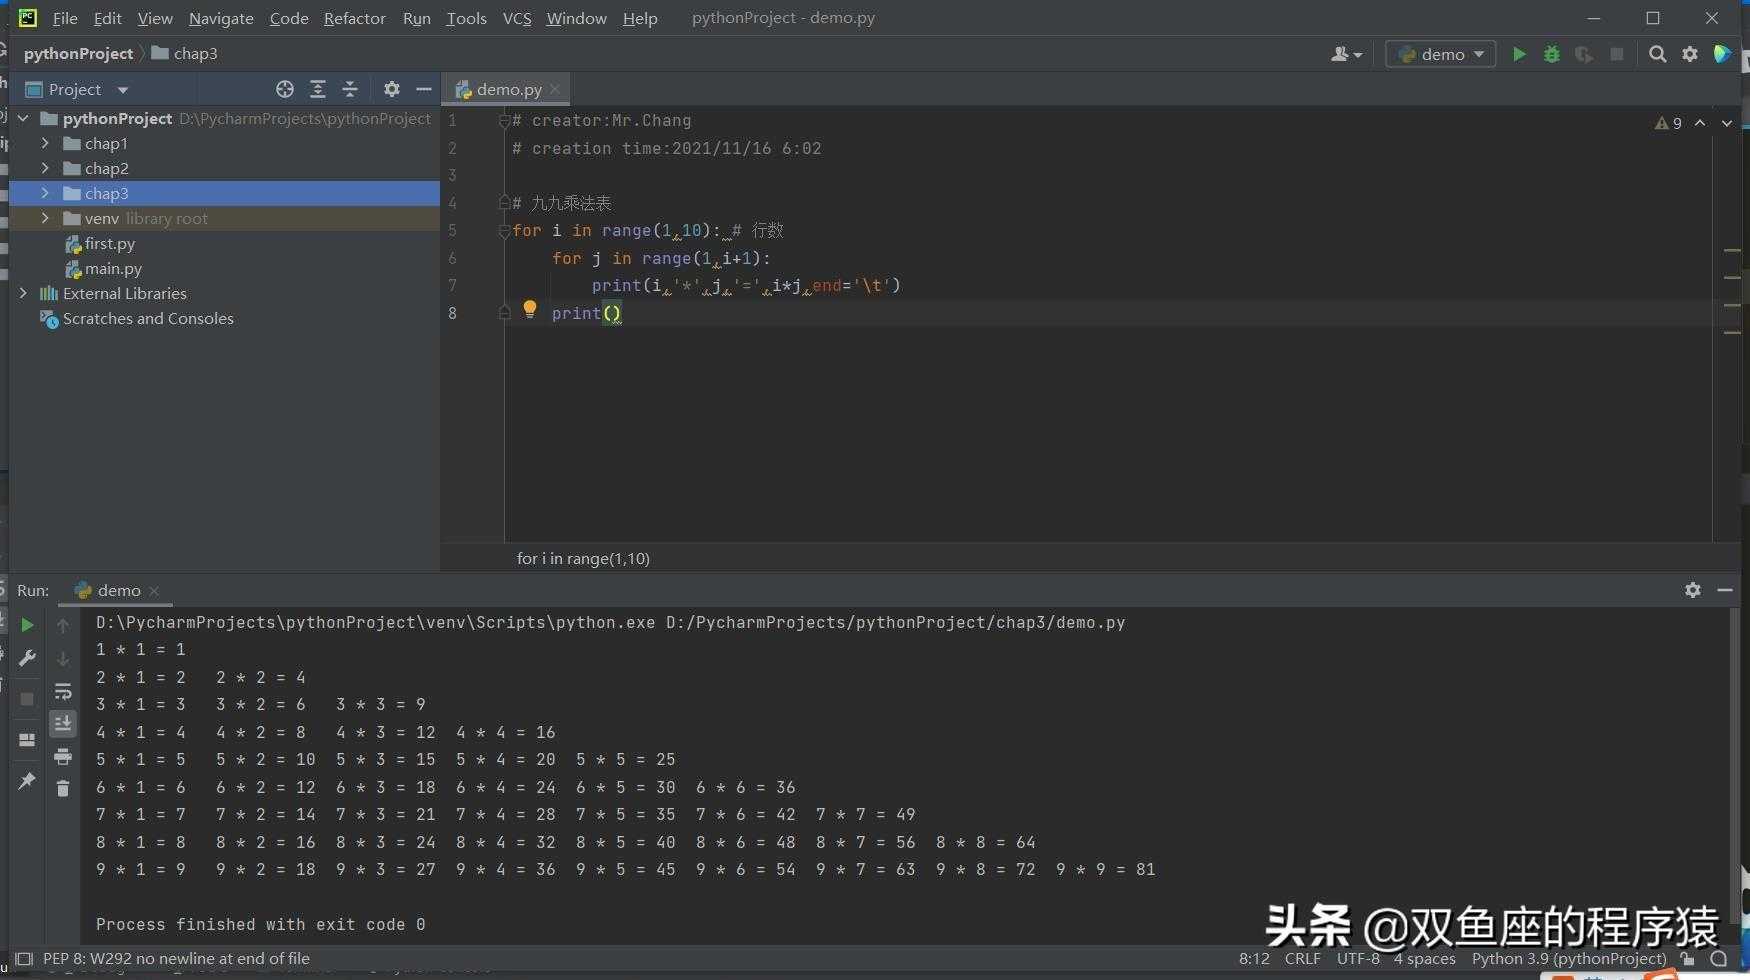Open Run panel gear options

(x=1693, y=590)
